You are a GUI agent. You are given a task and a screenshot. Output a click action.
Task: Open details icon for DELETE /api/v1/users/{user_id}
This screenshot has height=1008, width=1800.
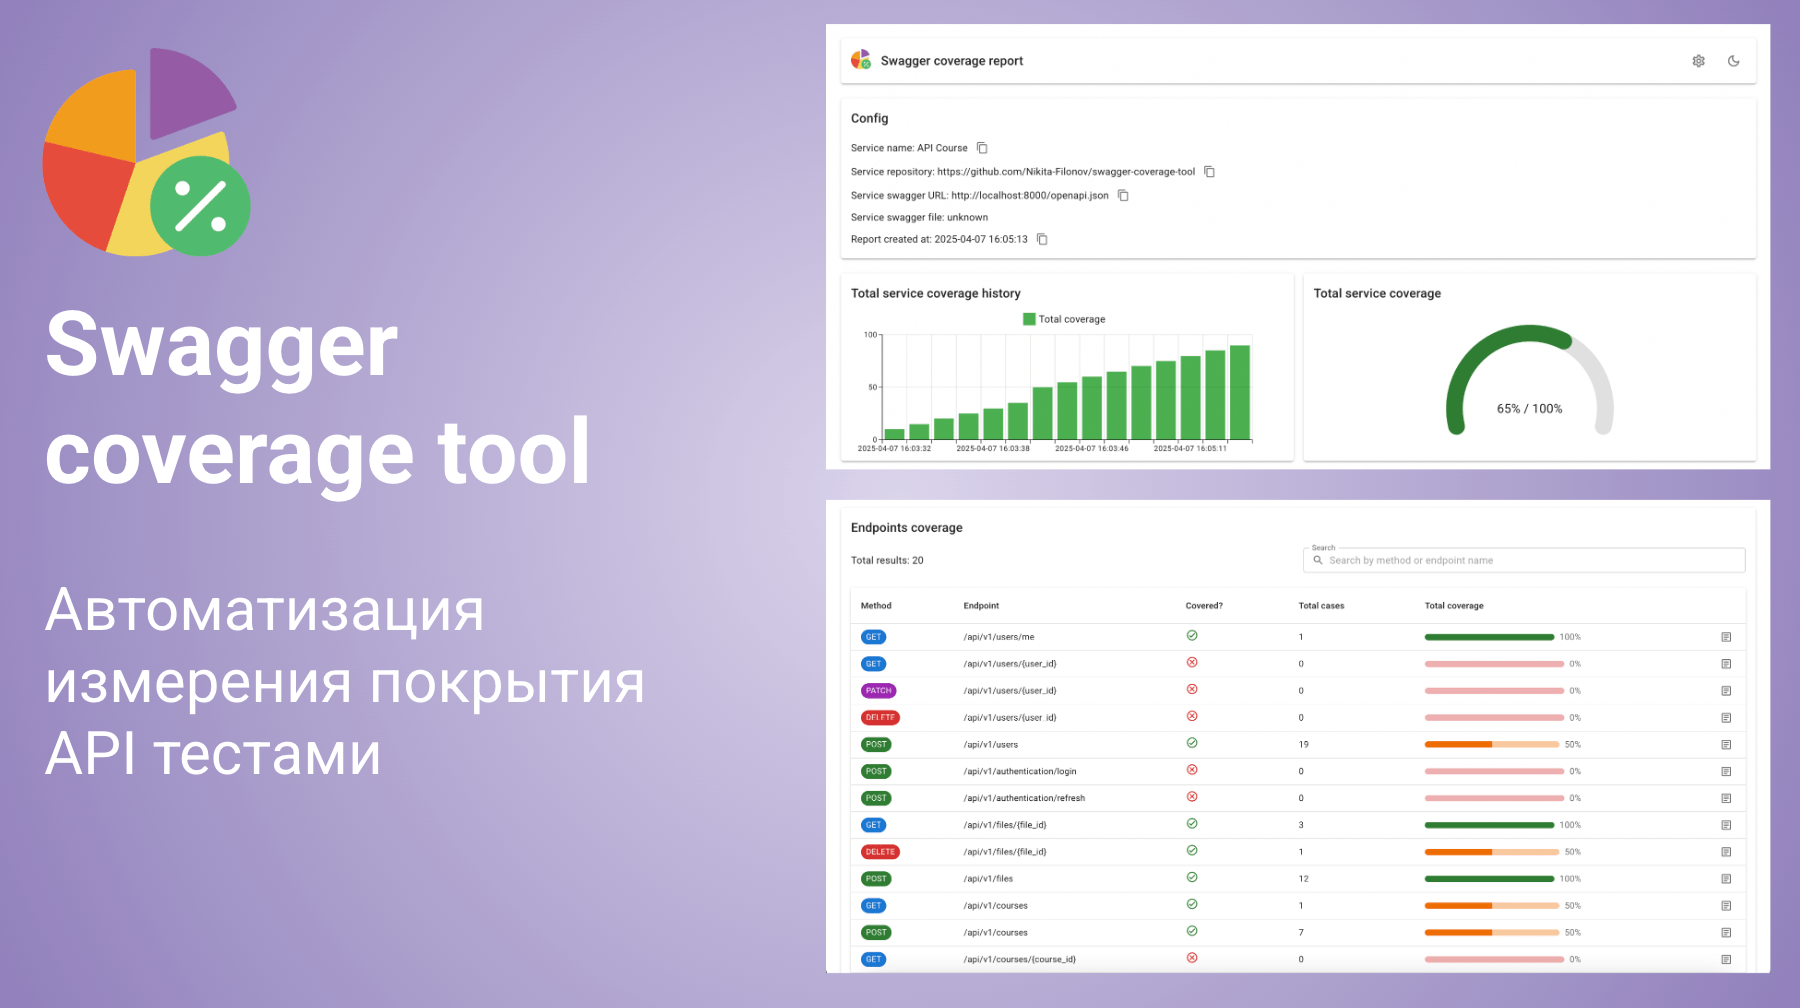point(1726,718)
